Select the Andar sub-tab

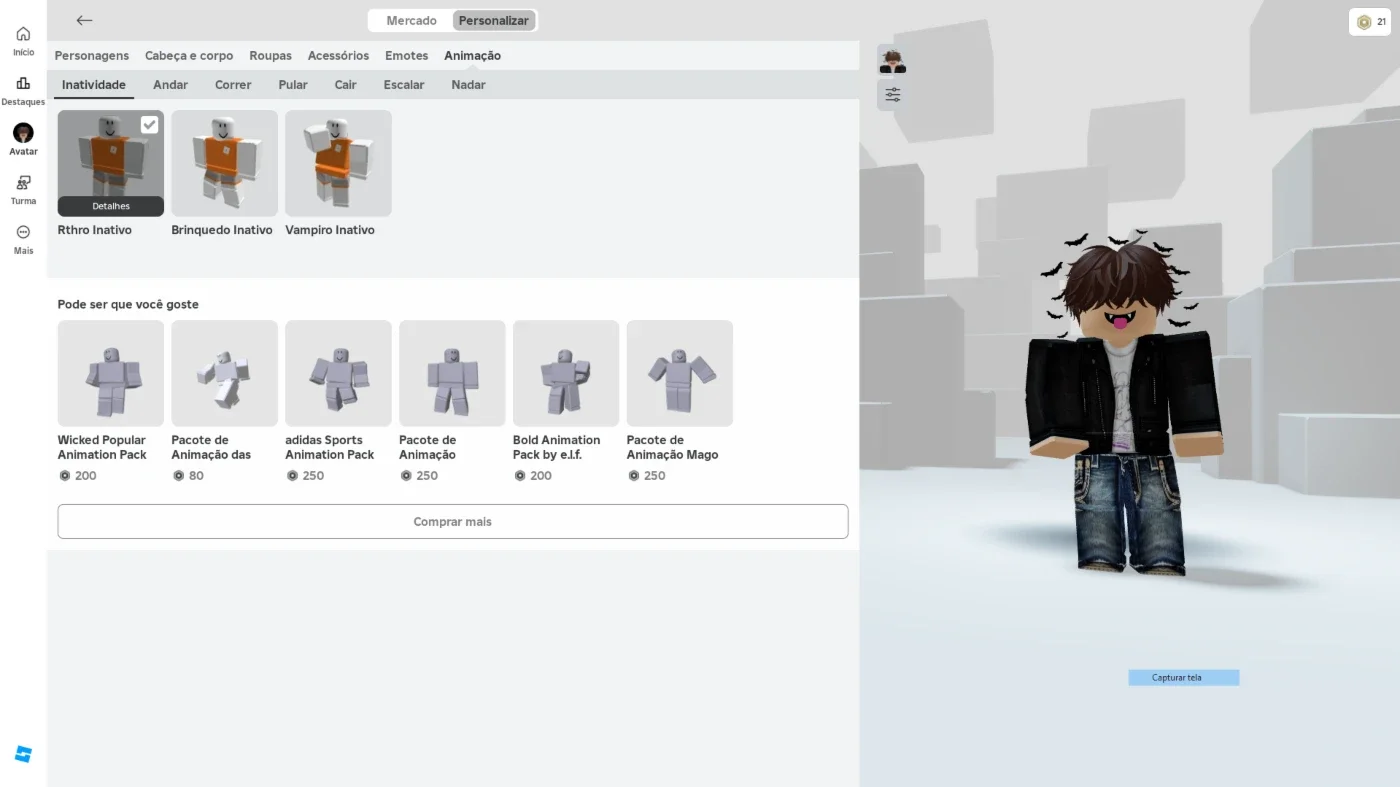[170, 85]
